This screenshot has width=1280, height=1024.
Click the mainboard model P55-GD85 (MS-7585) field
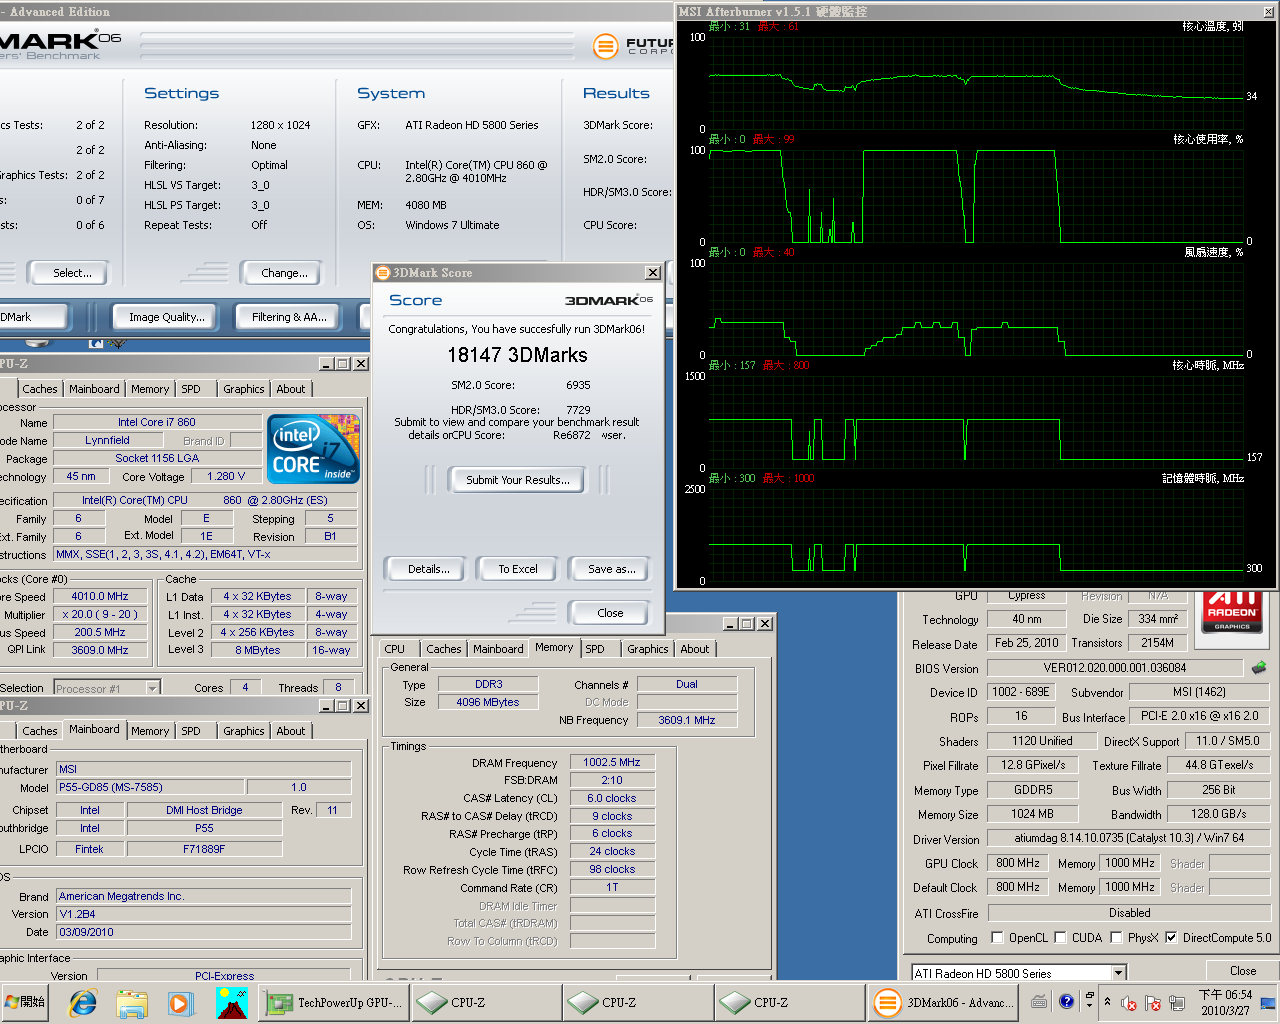[x=150, y=787]
